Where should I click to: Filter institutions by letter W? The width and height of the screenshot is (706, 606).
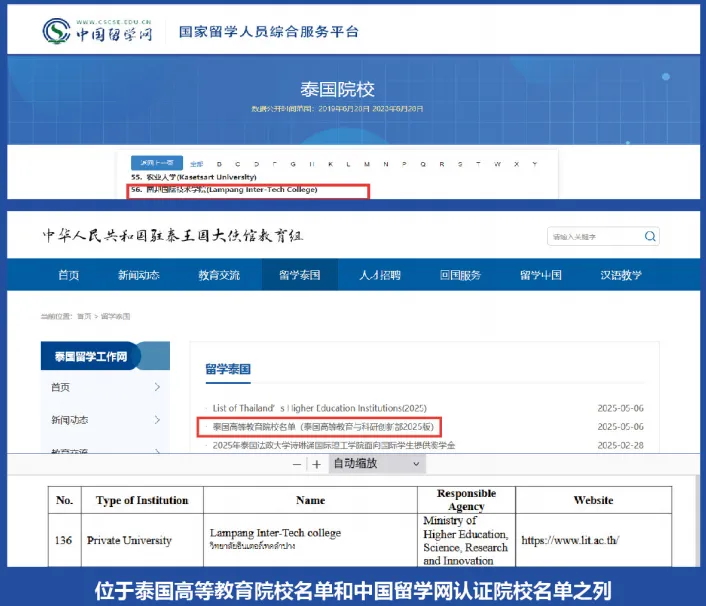(x=498, y=164)
